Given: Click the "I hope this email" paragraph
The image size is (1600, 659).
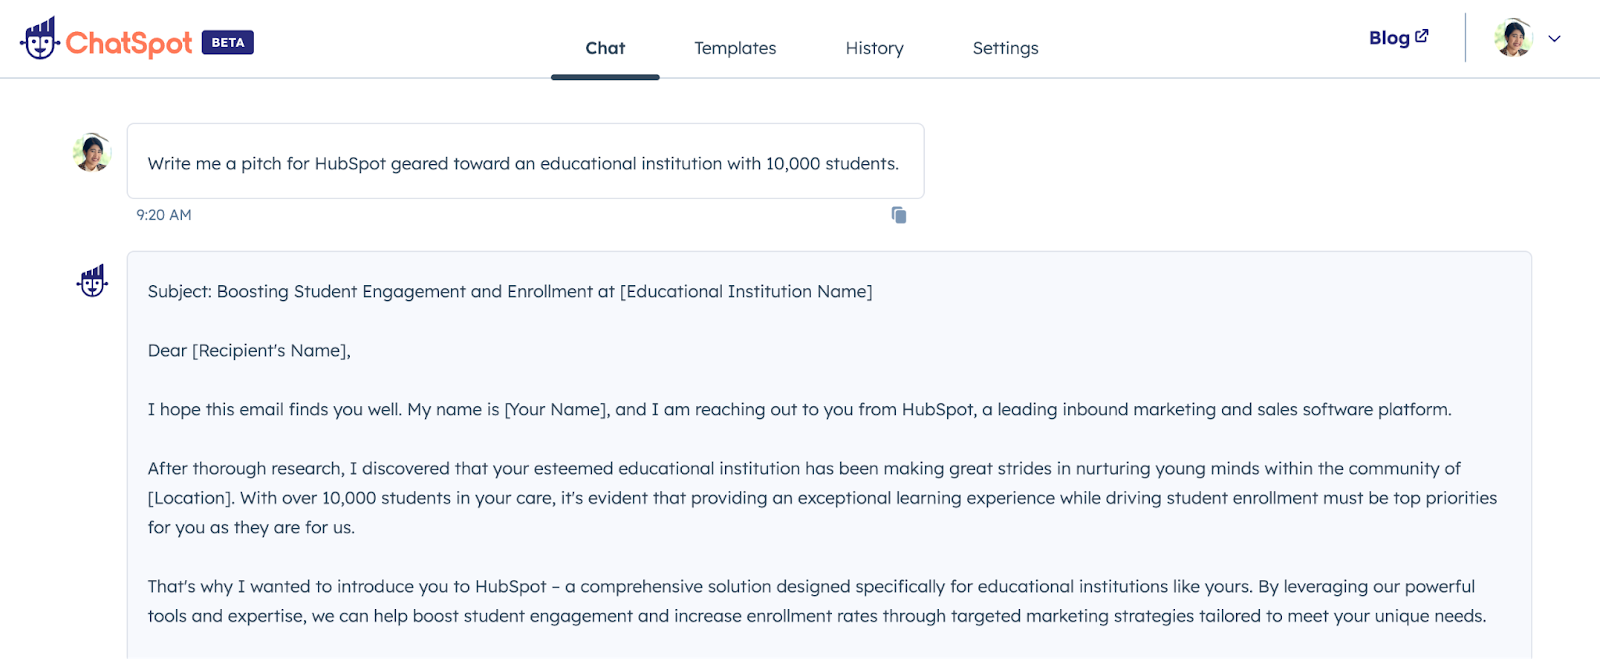Looking at the screenshot, I should point(799,410).
